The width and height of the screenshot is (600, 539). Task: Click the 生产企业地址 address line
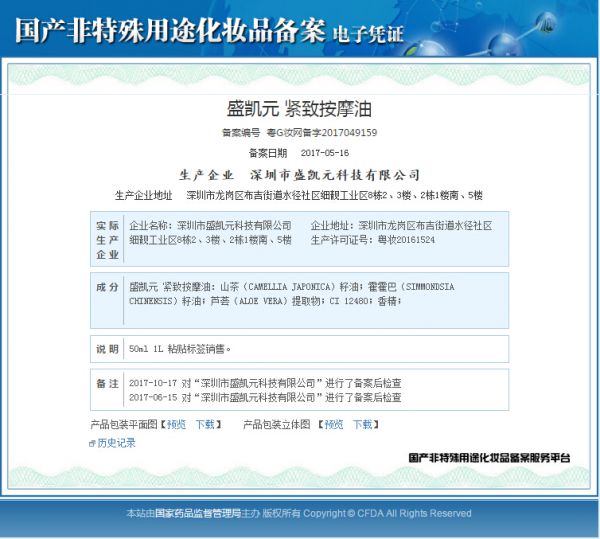click(299, 195)
